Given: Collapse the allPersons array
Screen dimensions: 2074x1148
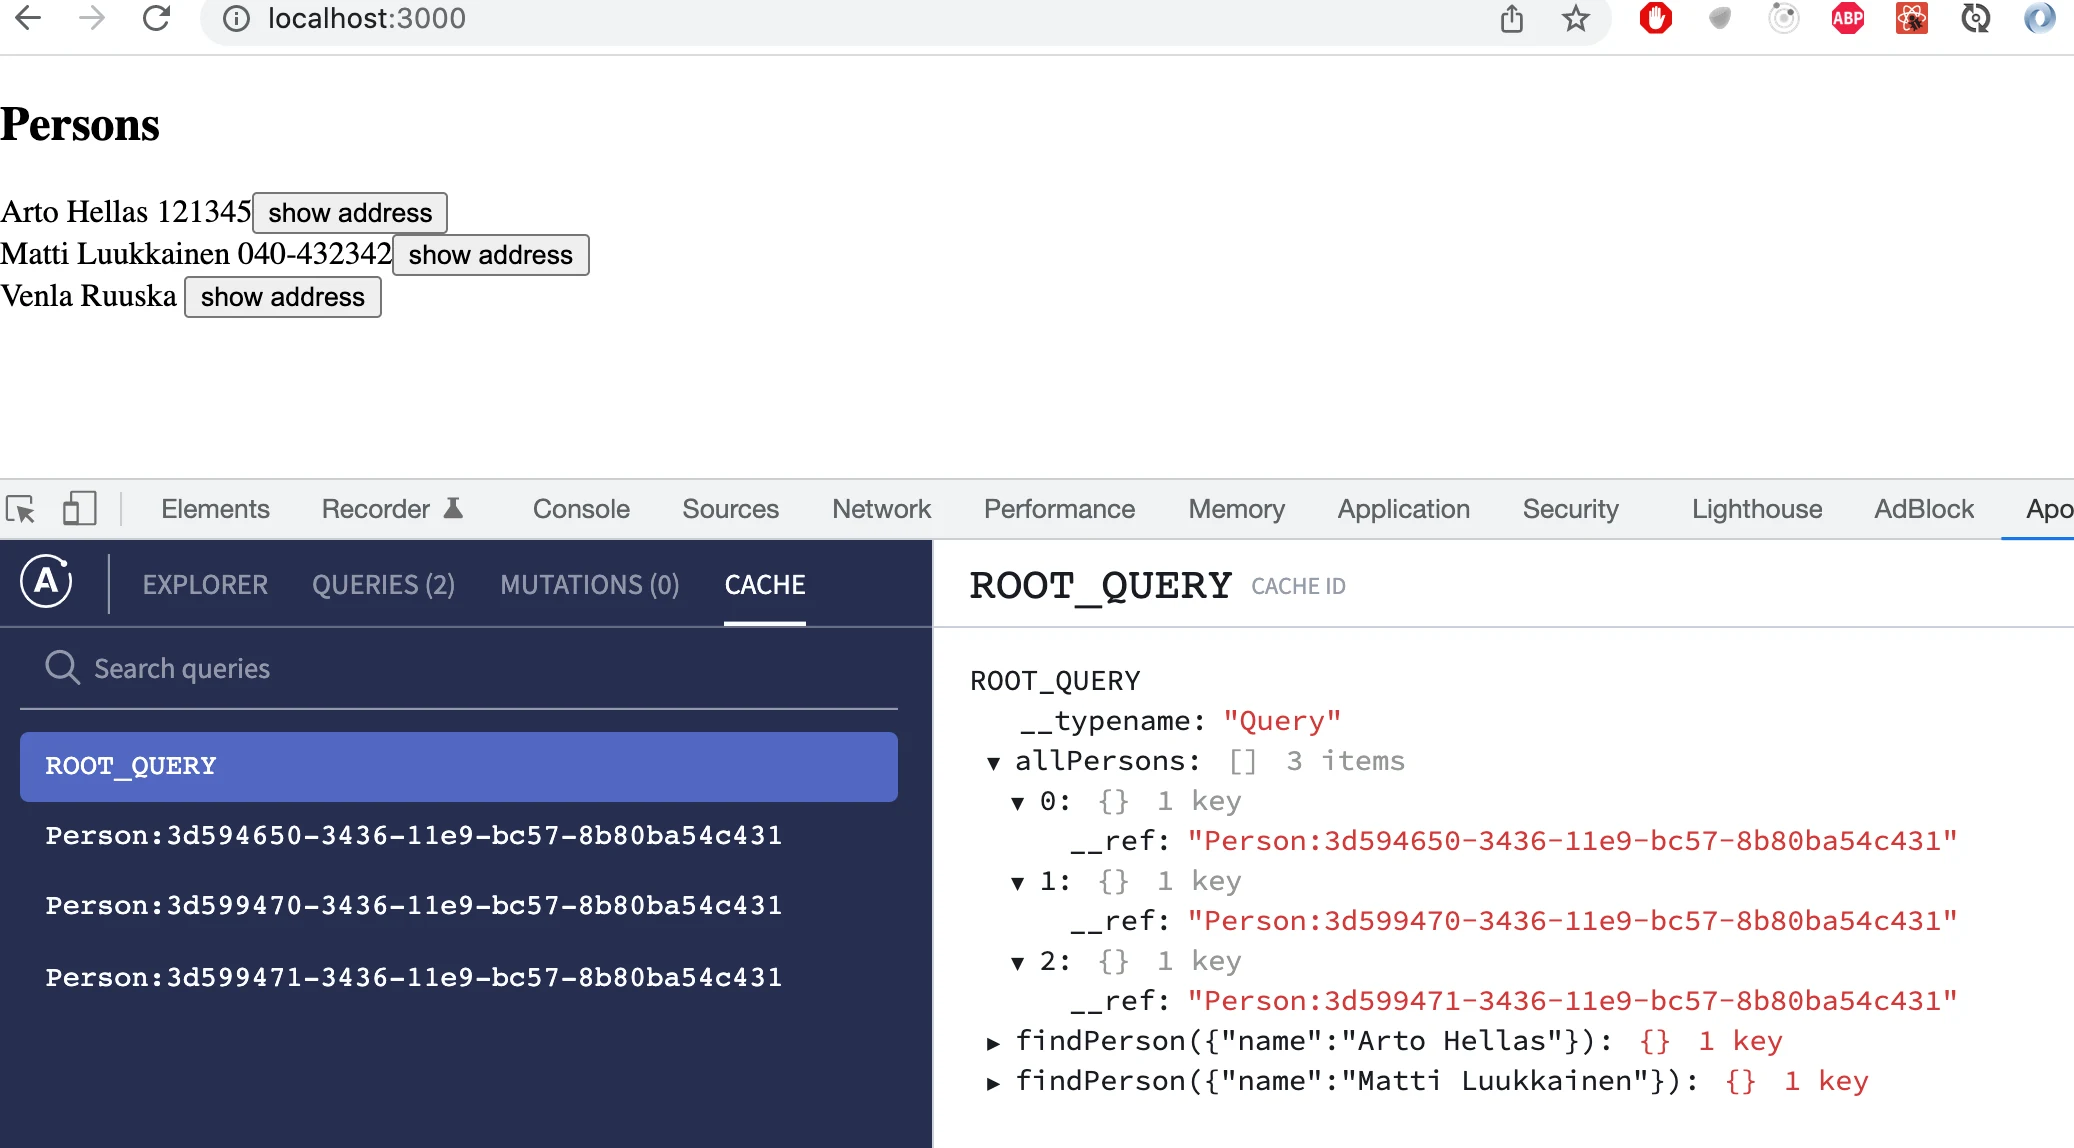Looking at the screenshot, I should [x=993, y=763].
